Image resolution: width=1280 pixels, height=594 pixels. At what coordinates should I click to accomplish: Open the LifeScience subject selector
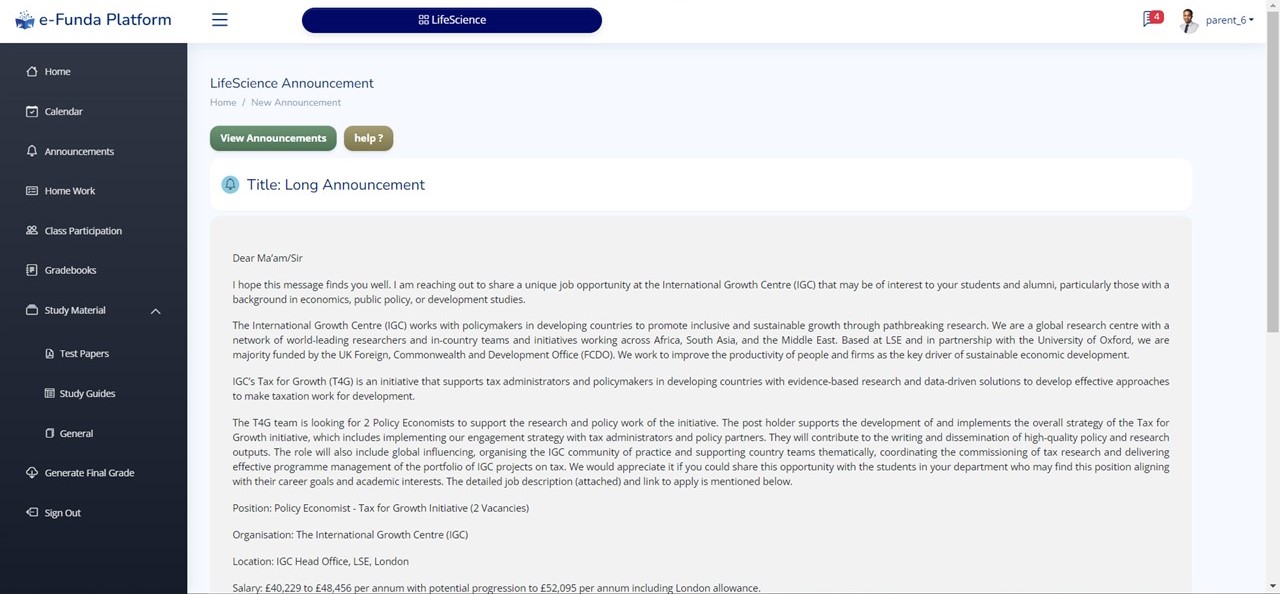pyautogui.click(x=452, y=20)
